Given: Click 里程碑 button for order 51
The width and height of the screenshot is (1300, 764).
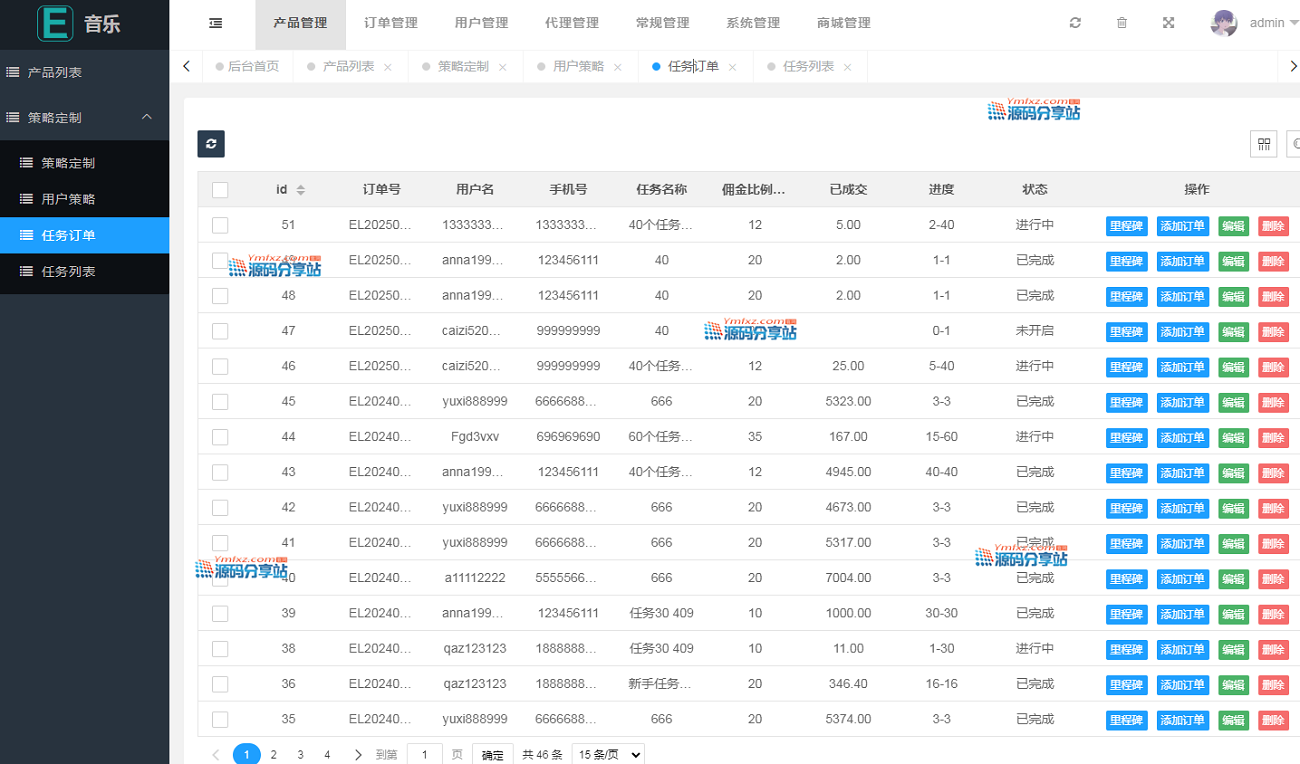Looking at the screenshot, I should tap(1126, 226).
